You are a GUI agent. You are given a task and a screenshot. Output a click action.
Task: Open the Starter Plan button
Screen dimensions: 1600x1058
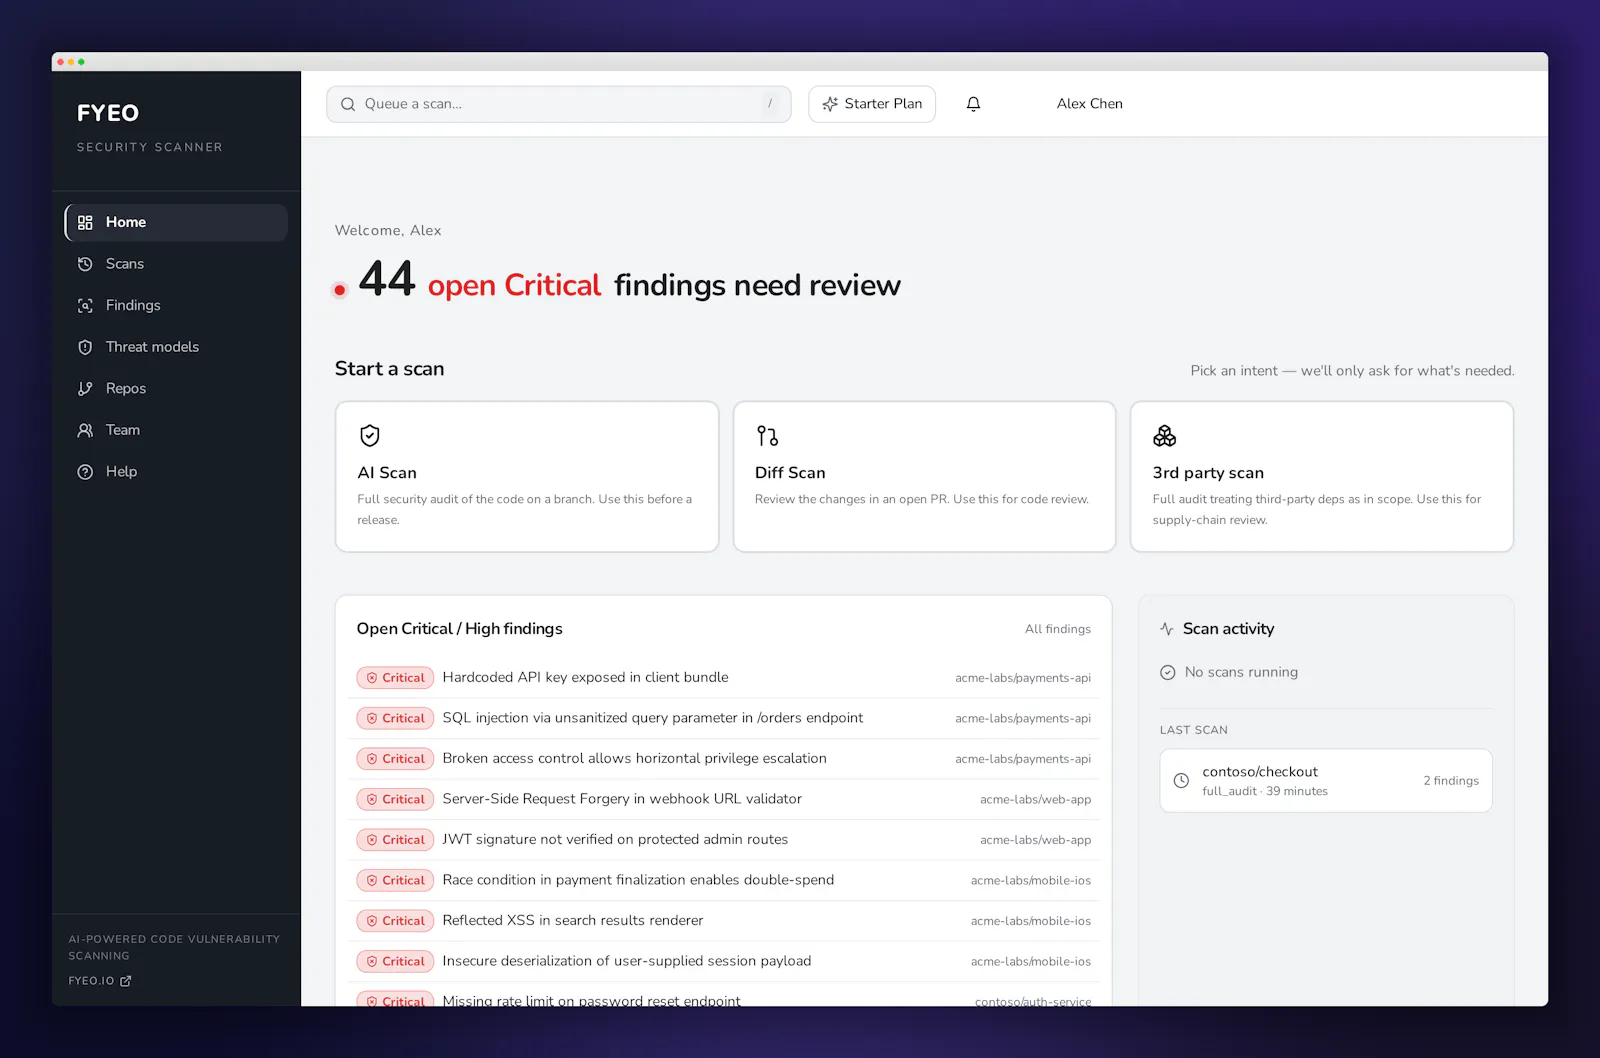click(872, 104)
